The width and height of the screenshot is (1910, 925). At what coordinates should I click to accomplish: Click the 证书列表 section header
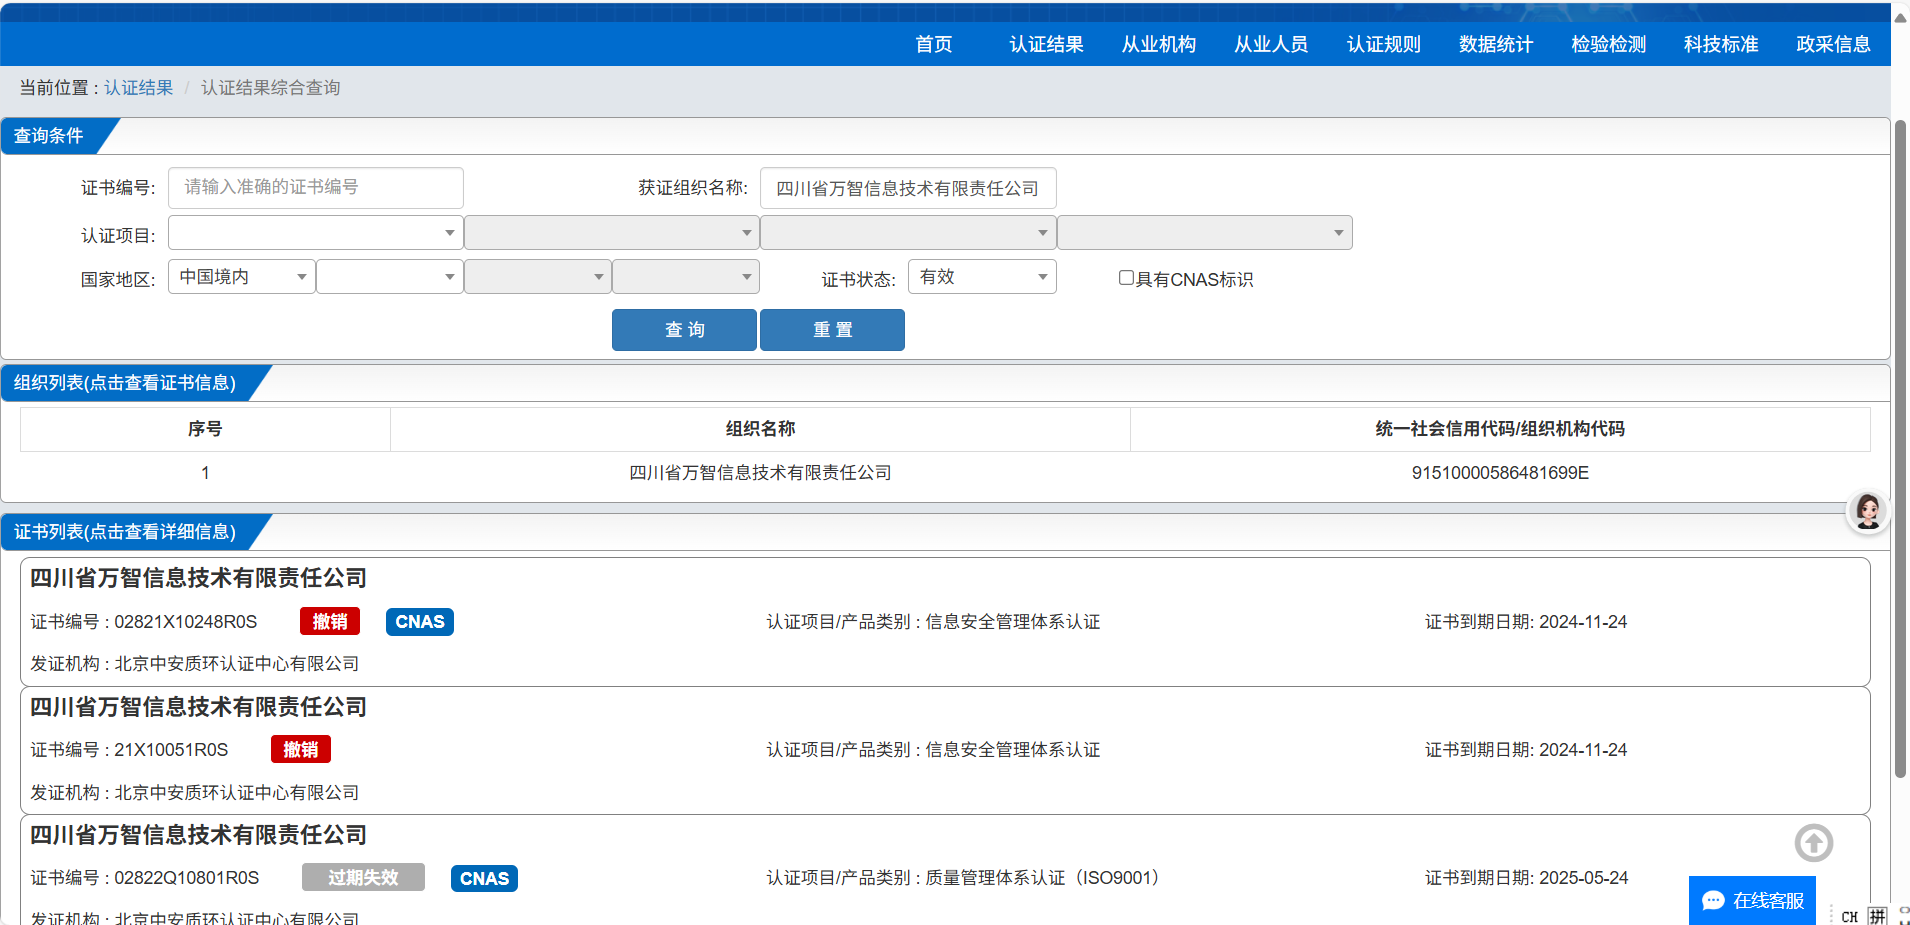click(125, 532)
